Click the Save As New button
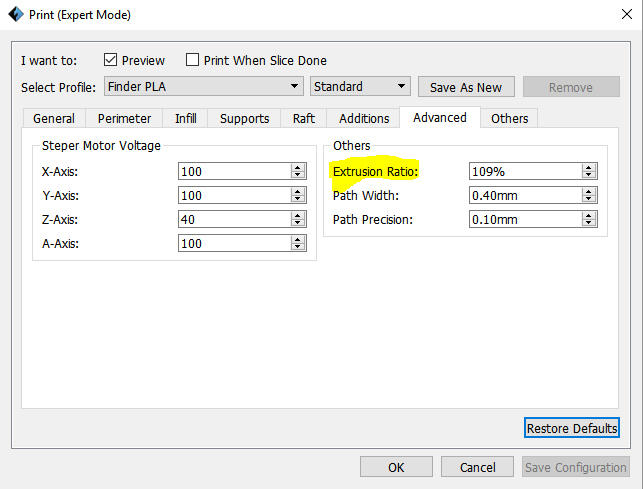643x489 pixels. (466, 87)
